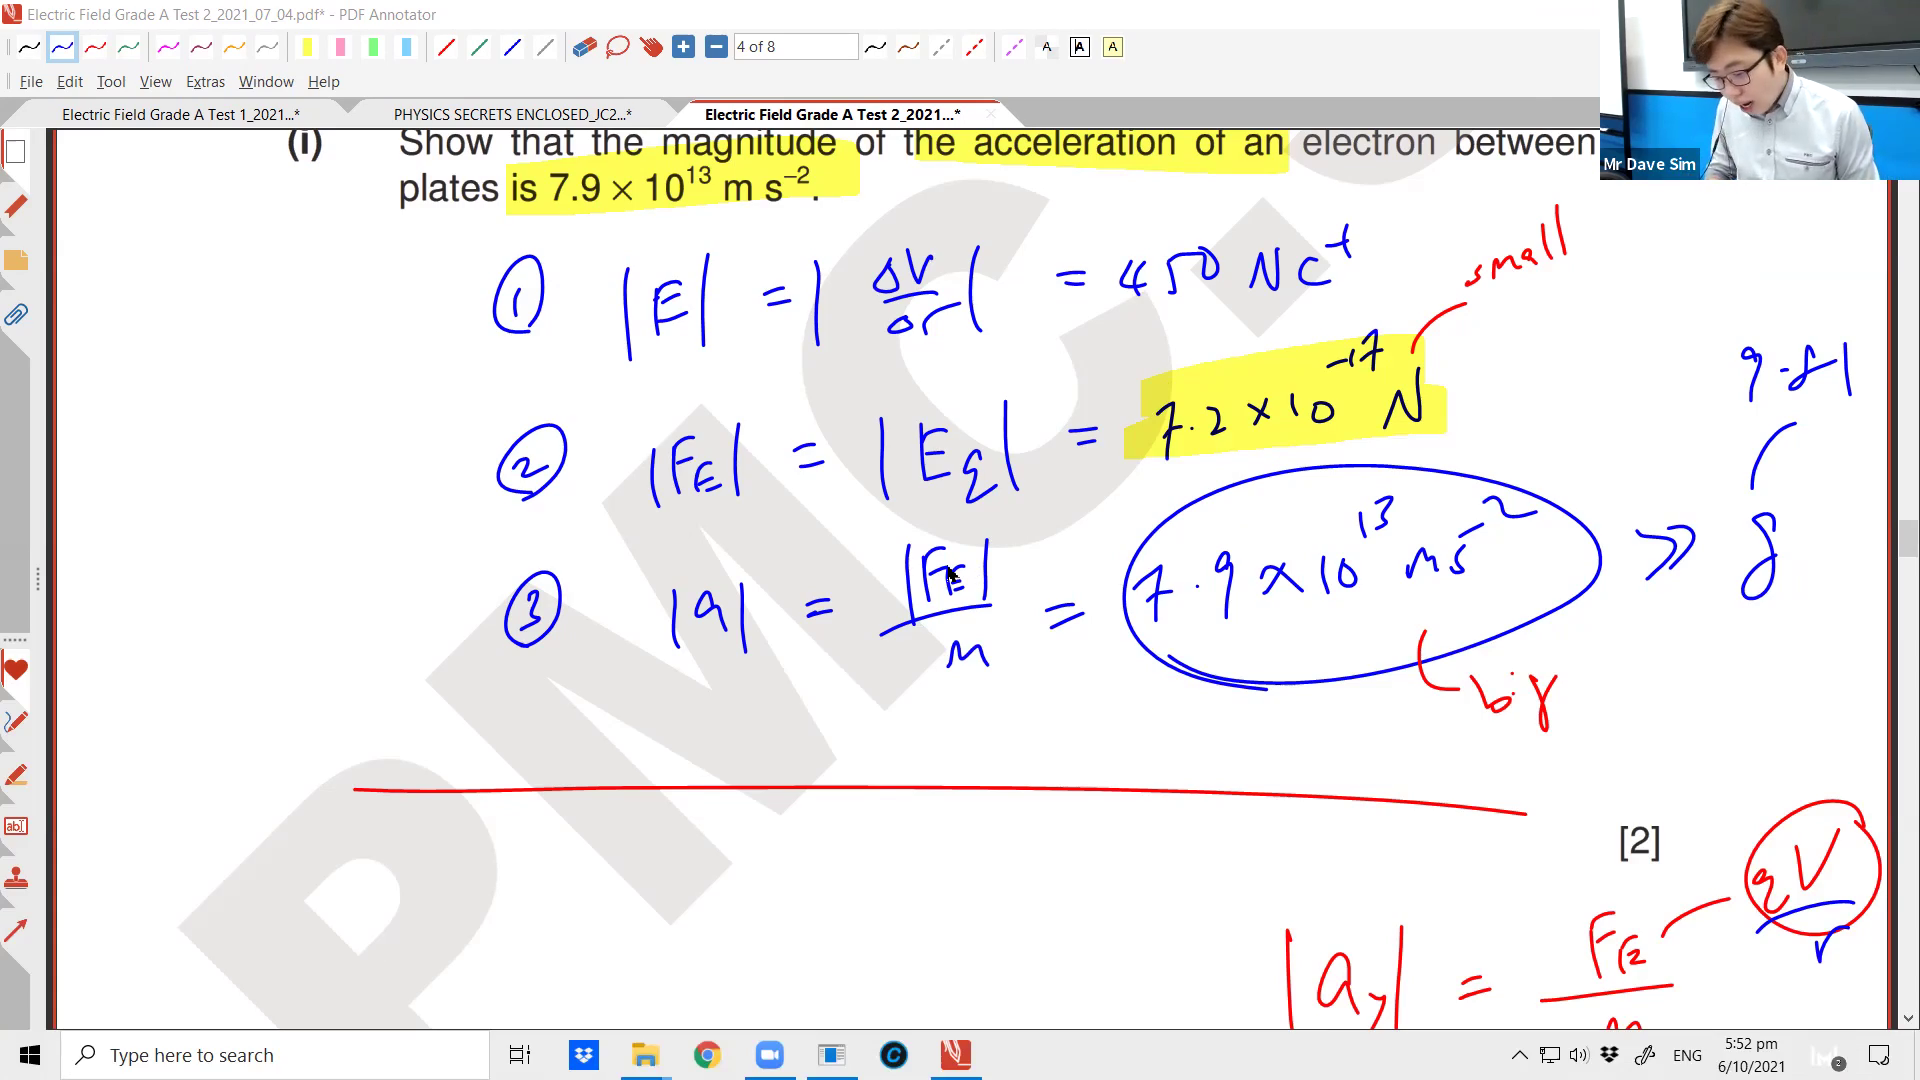The width and height of the screenshot is (1920, 1080).
Task: Select the red straight line tool
Action: [x=447, y=46]
